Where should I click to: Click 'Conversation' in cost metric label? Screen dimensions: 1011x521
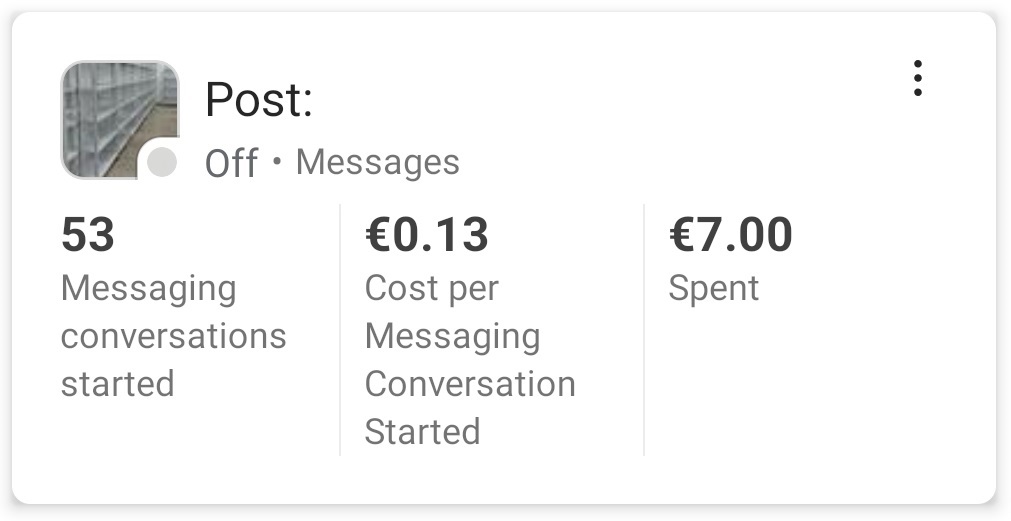click(470, 384)
